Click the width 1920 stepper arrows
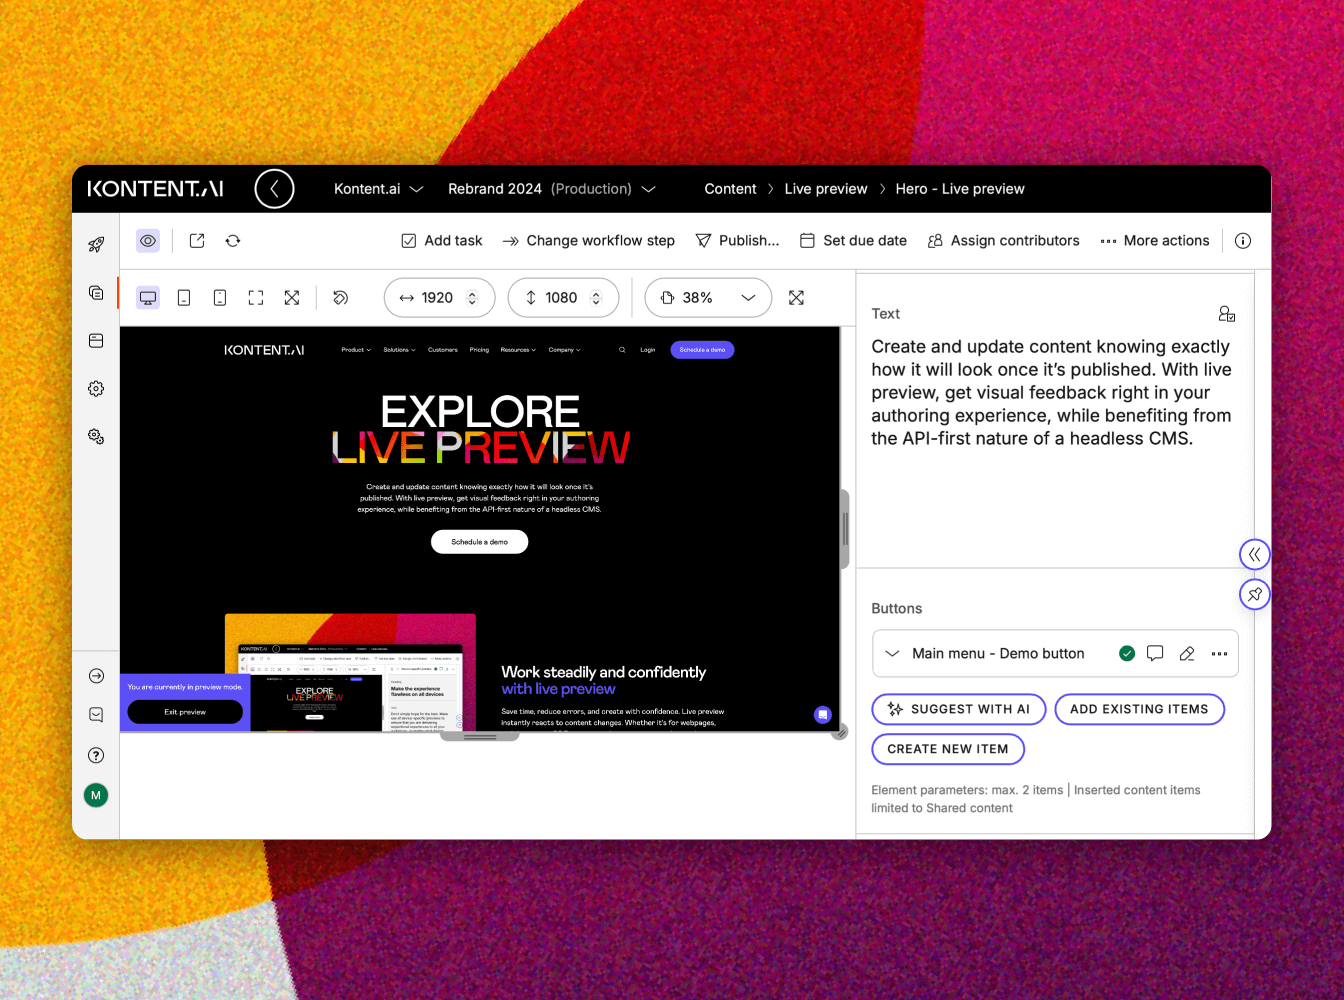Screen dimensions: 1344x1000 tap(472, 298)
